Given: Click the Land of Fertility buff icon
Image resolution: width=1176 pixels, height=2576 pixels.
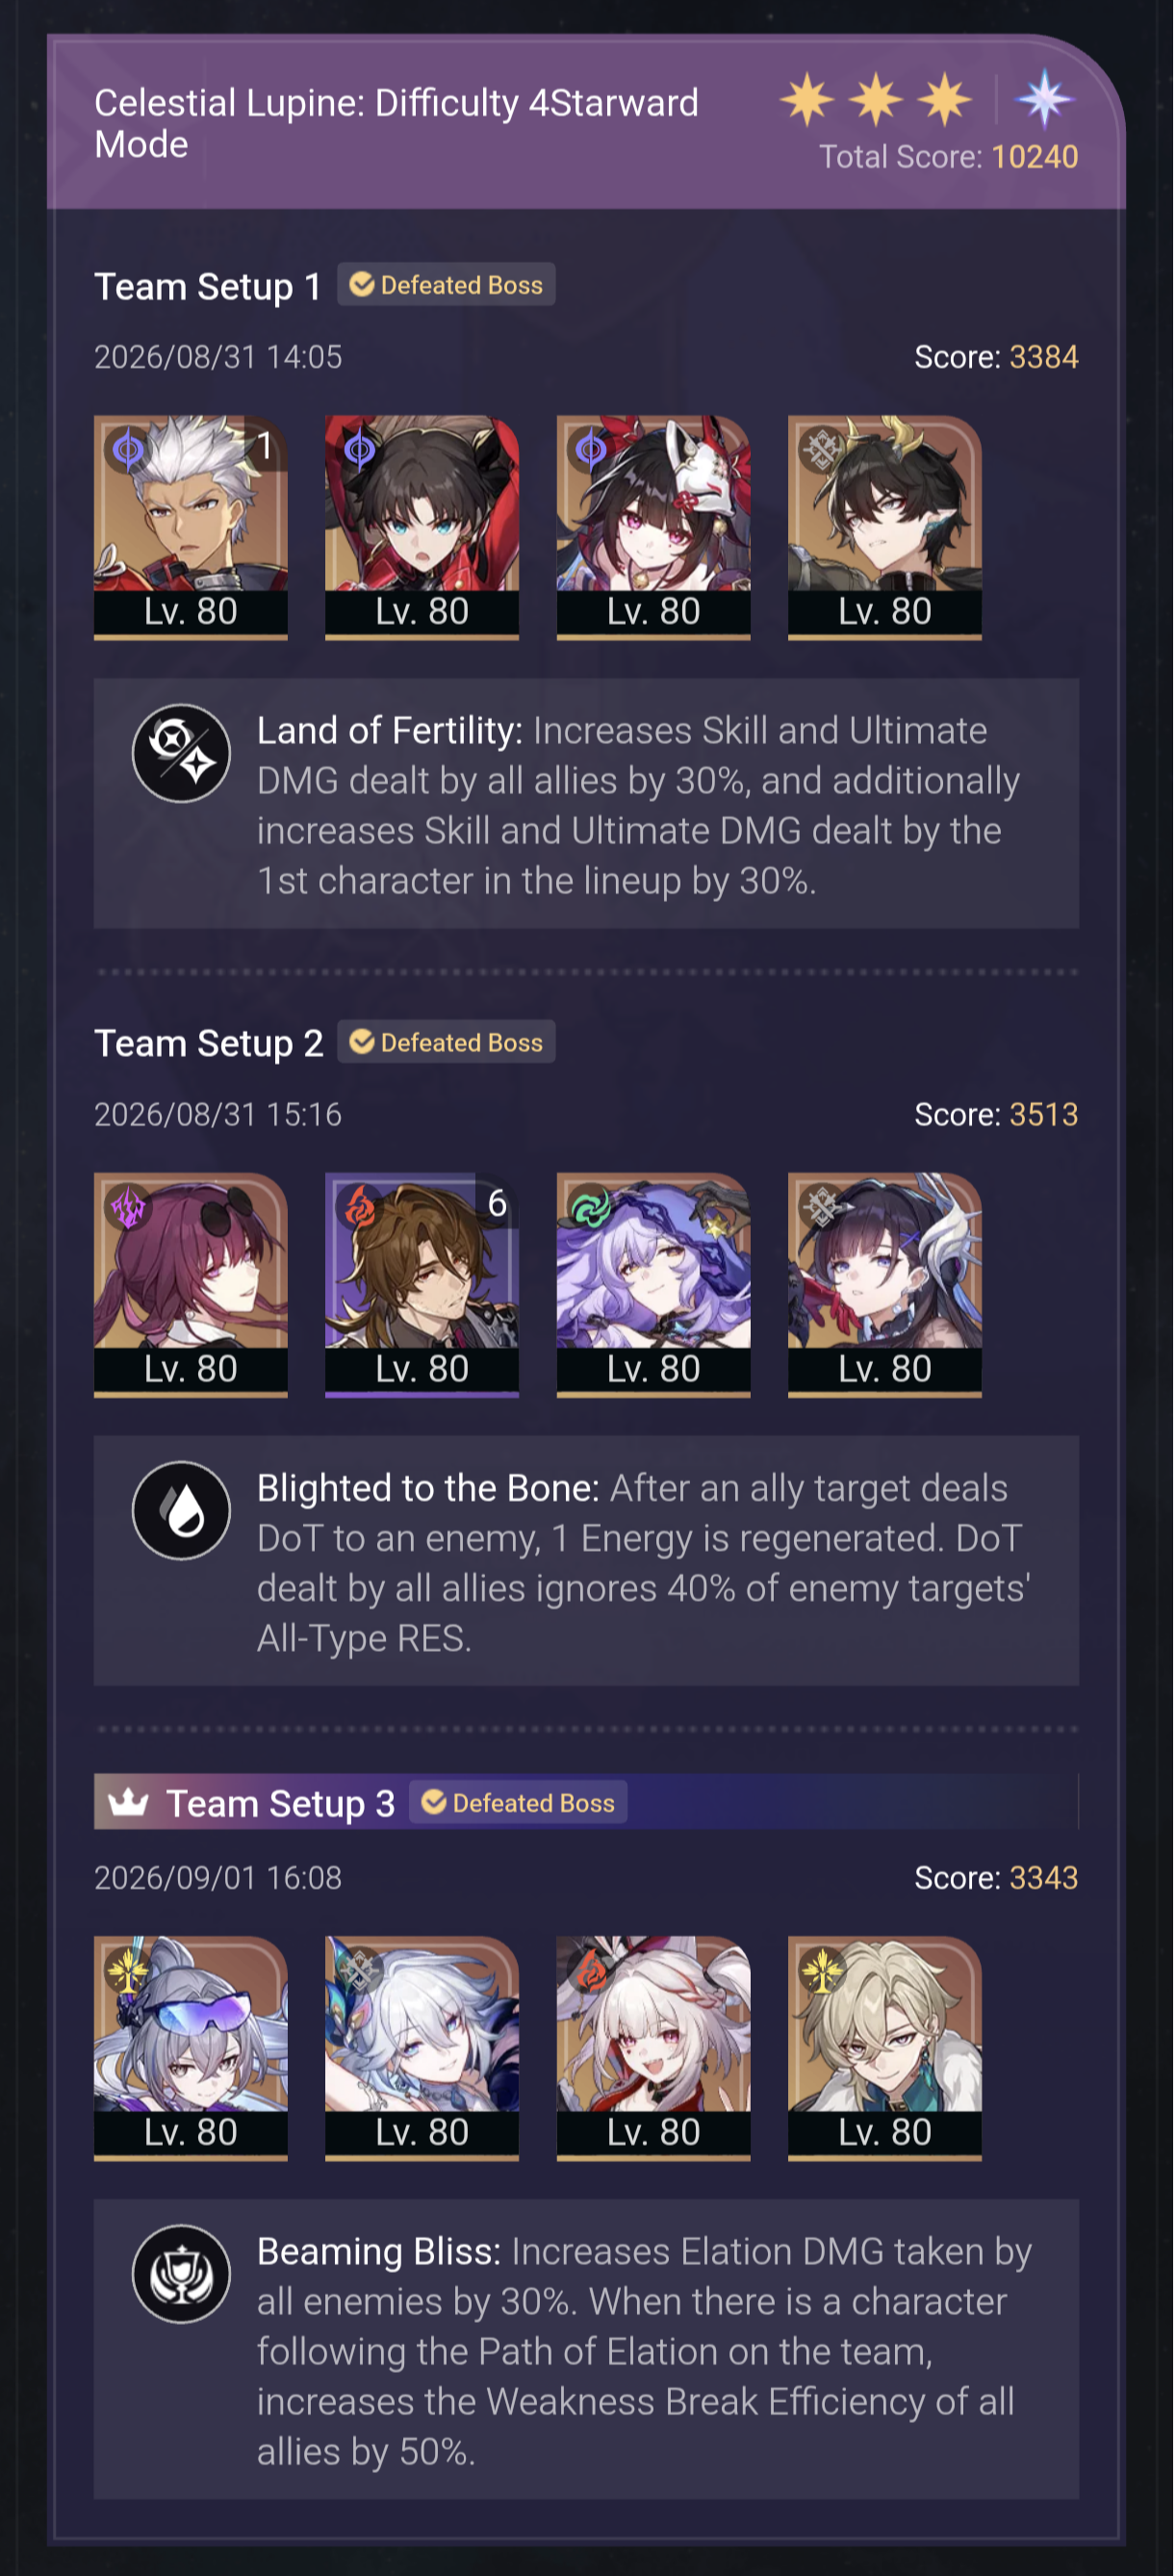Looking at the screenshot, I should pyautogui.click(x=181, y=754).
